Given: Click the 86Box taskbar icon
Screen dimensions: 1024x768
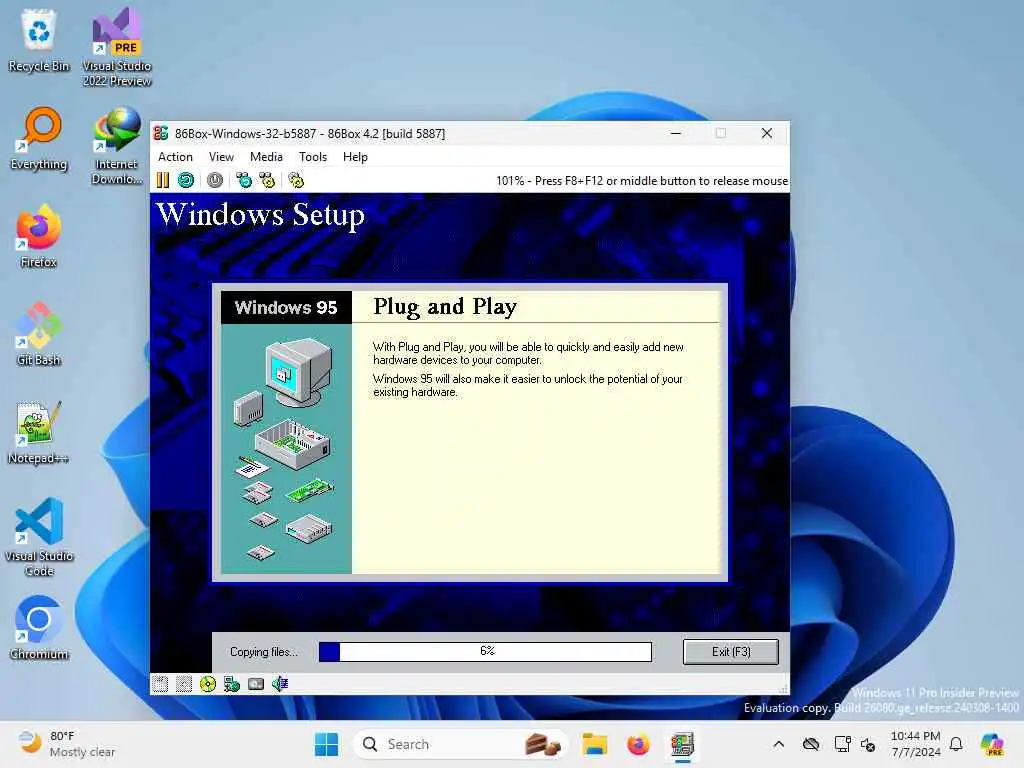Looking at the screenshot, I should [x=682, y=744].
